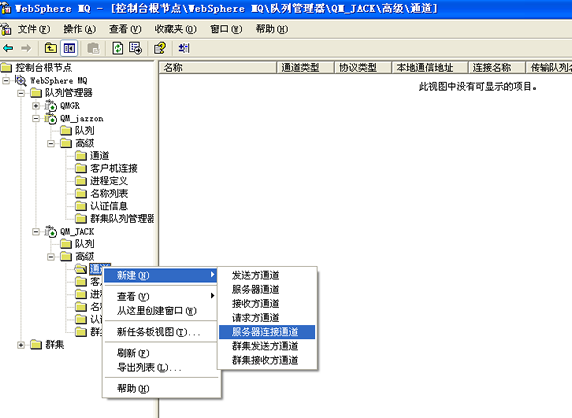
Task: Select 新任务板视图(T)... in context menu
Action: pyautogui.click(x=161, y=332)
